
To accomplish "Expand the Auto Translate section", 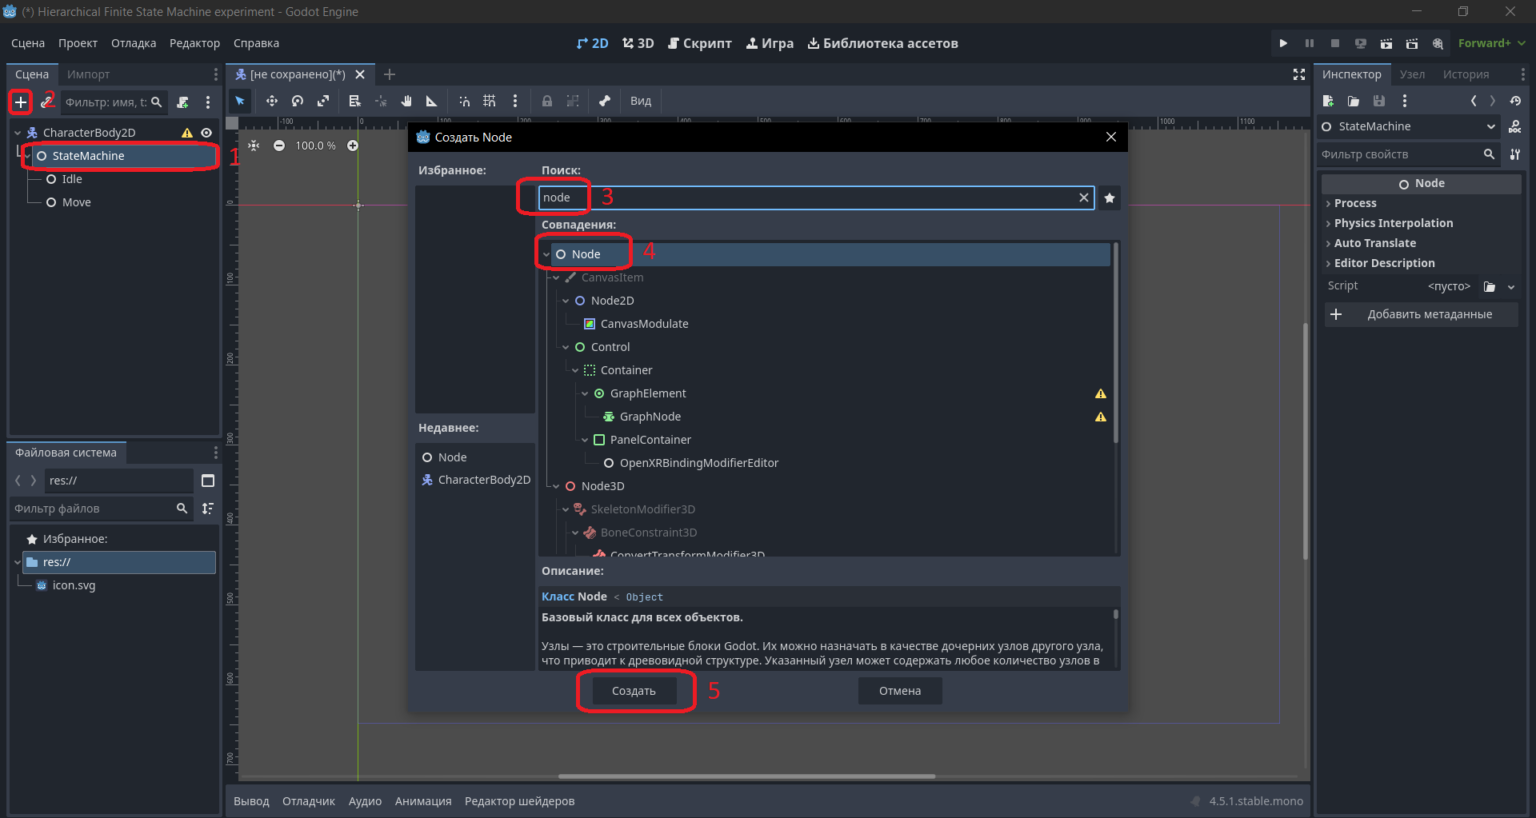I will [x=1328, y=243].
